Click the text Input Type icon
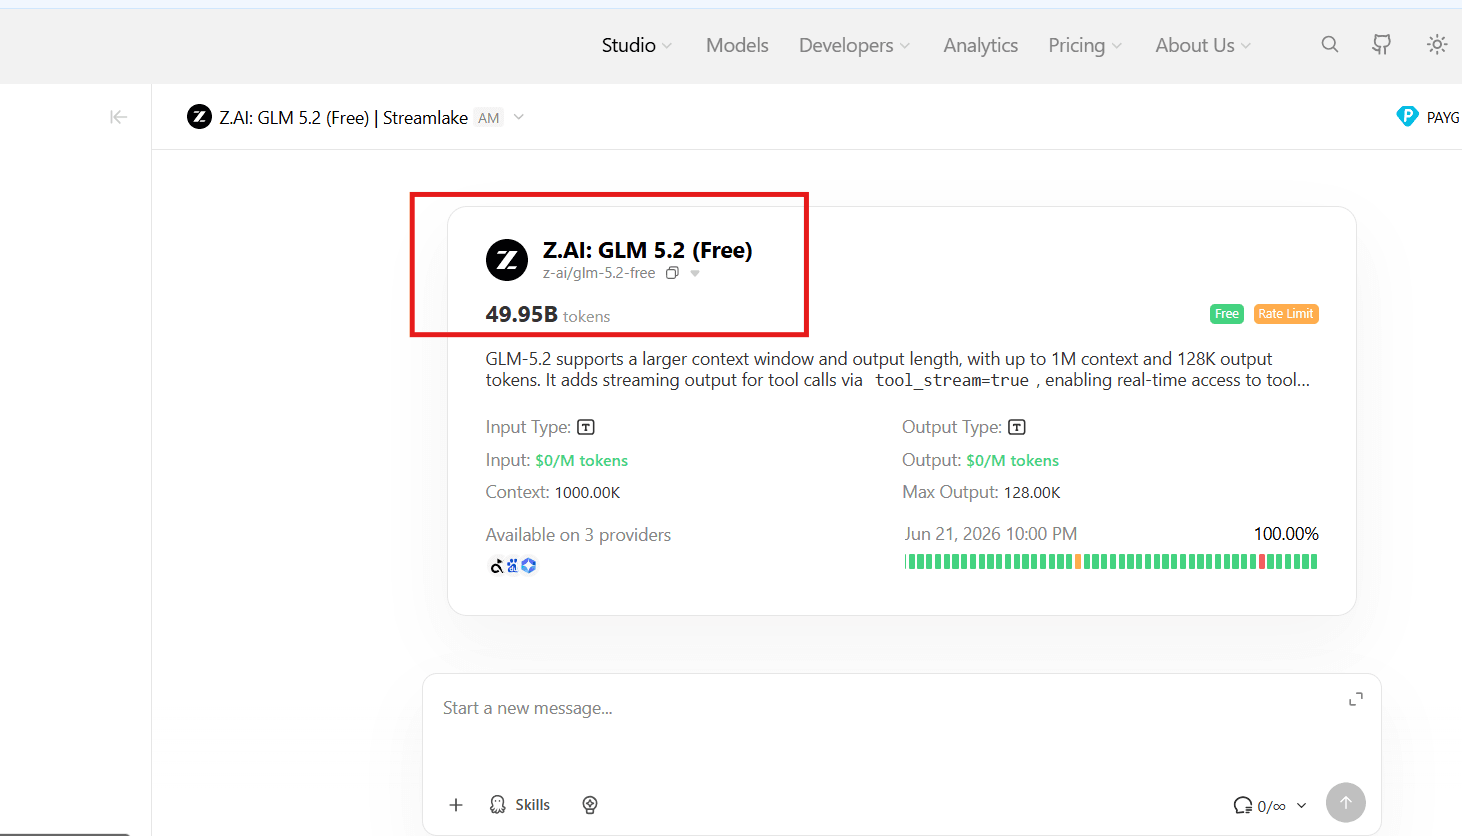The width and height of the screenshot is (1462, 836). [x=586, y=427]
